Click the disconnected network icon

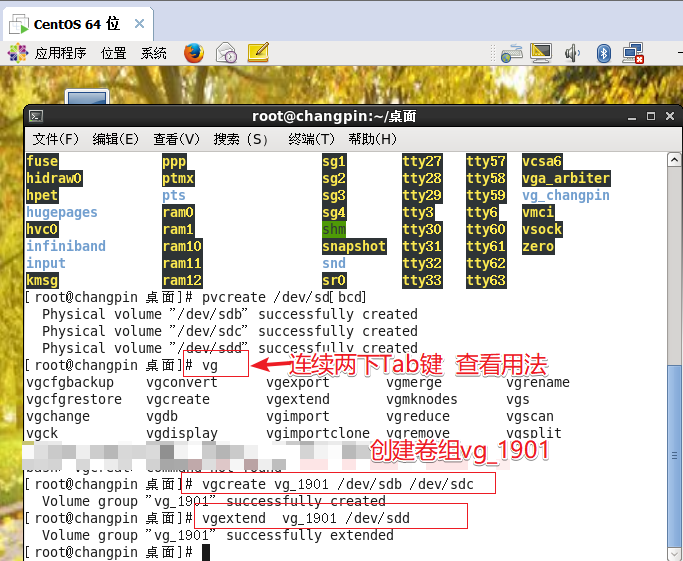pyautogui.click(x=633, y=53)
